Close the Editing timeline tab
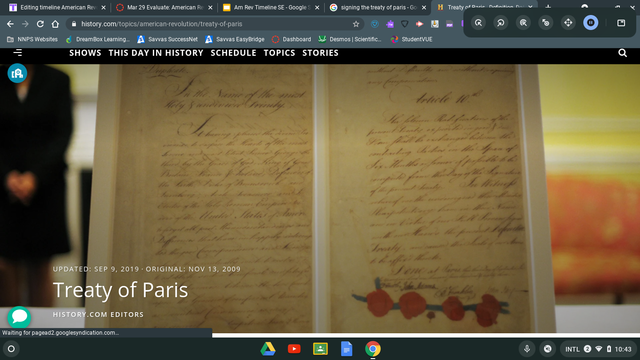The width and height of the screenshot is (640, 360). coord(104,7)
